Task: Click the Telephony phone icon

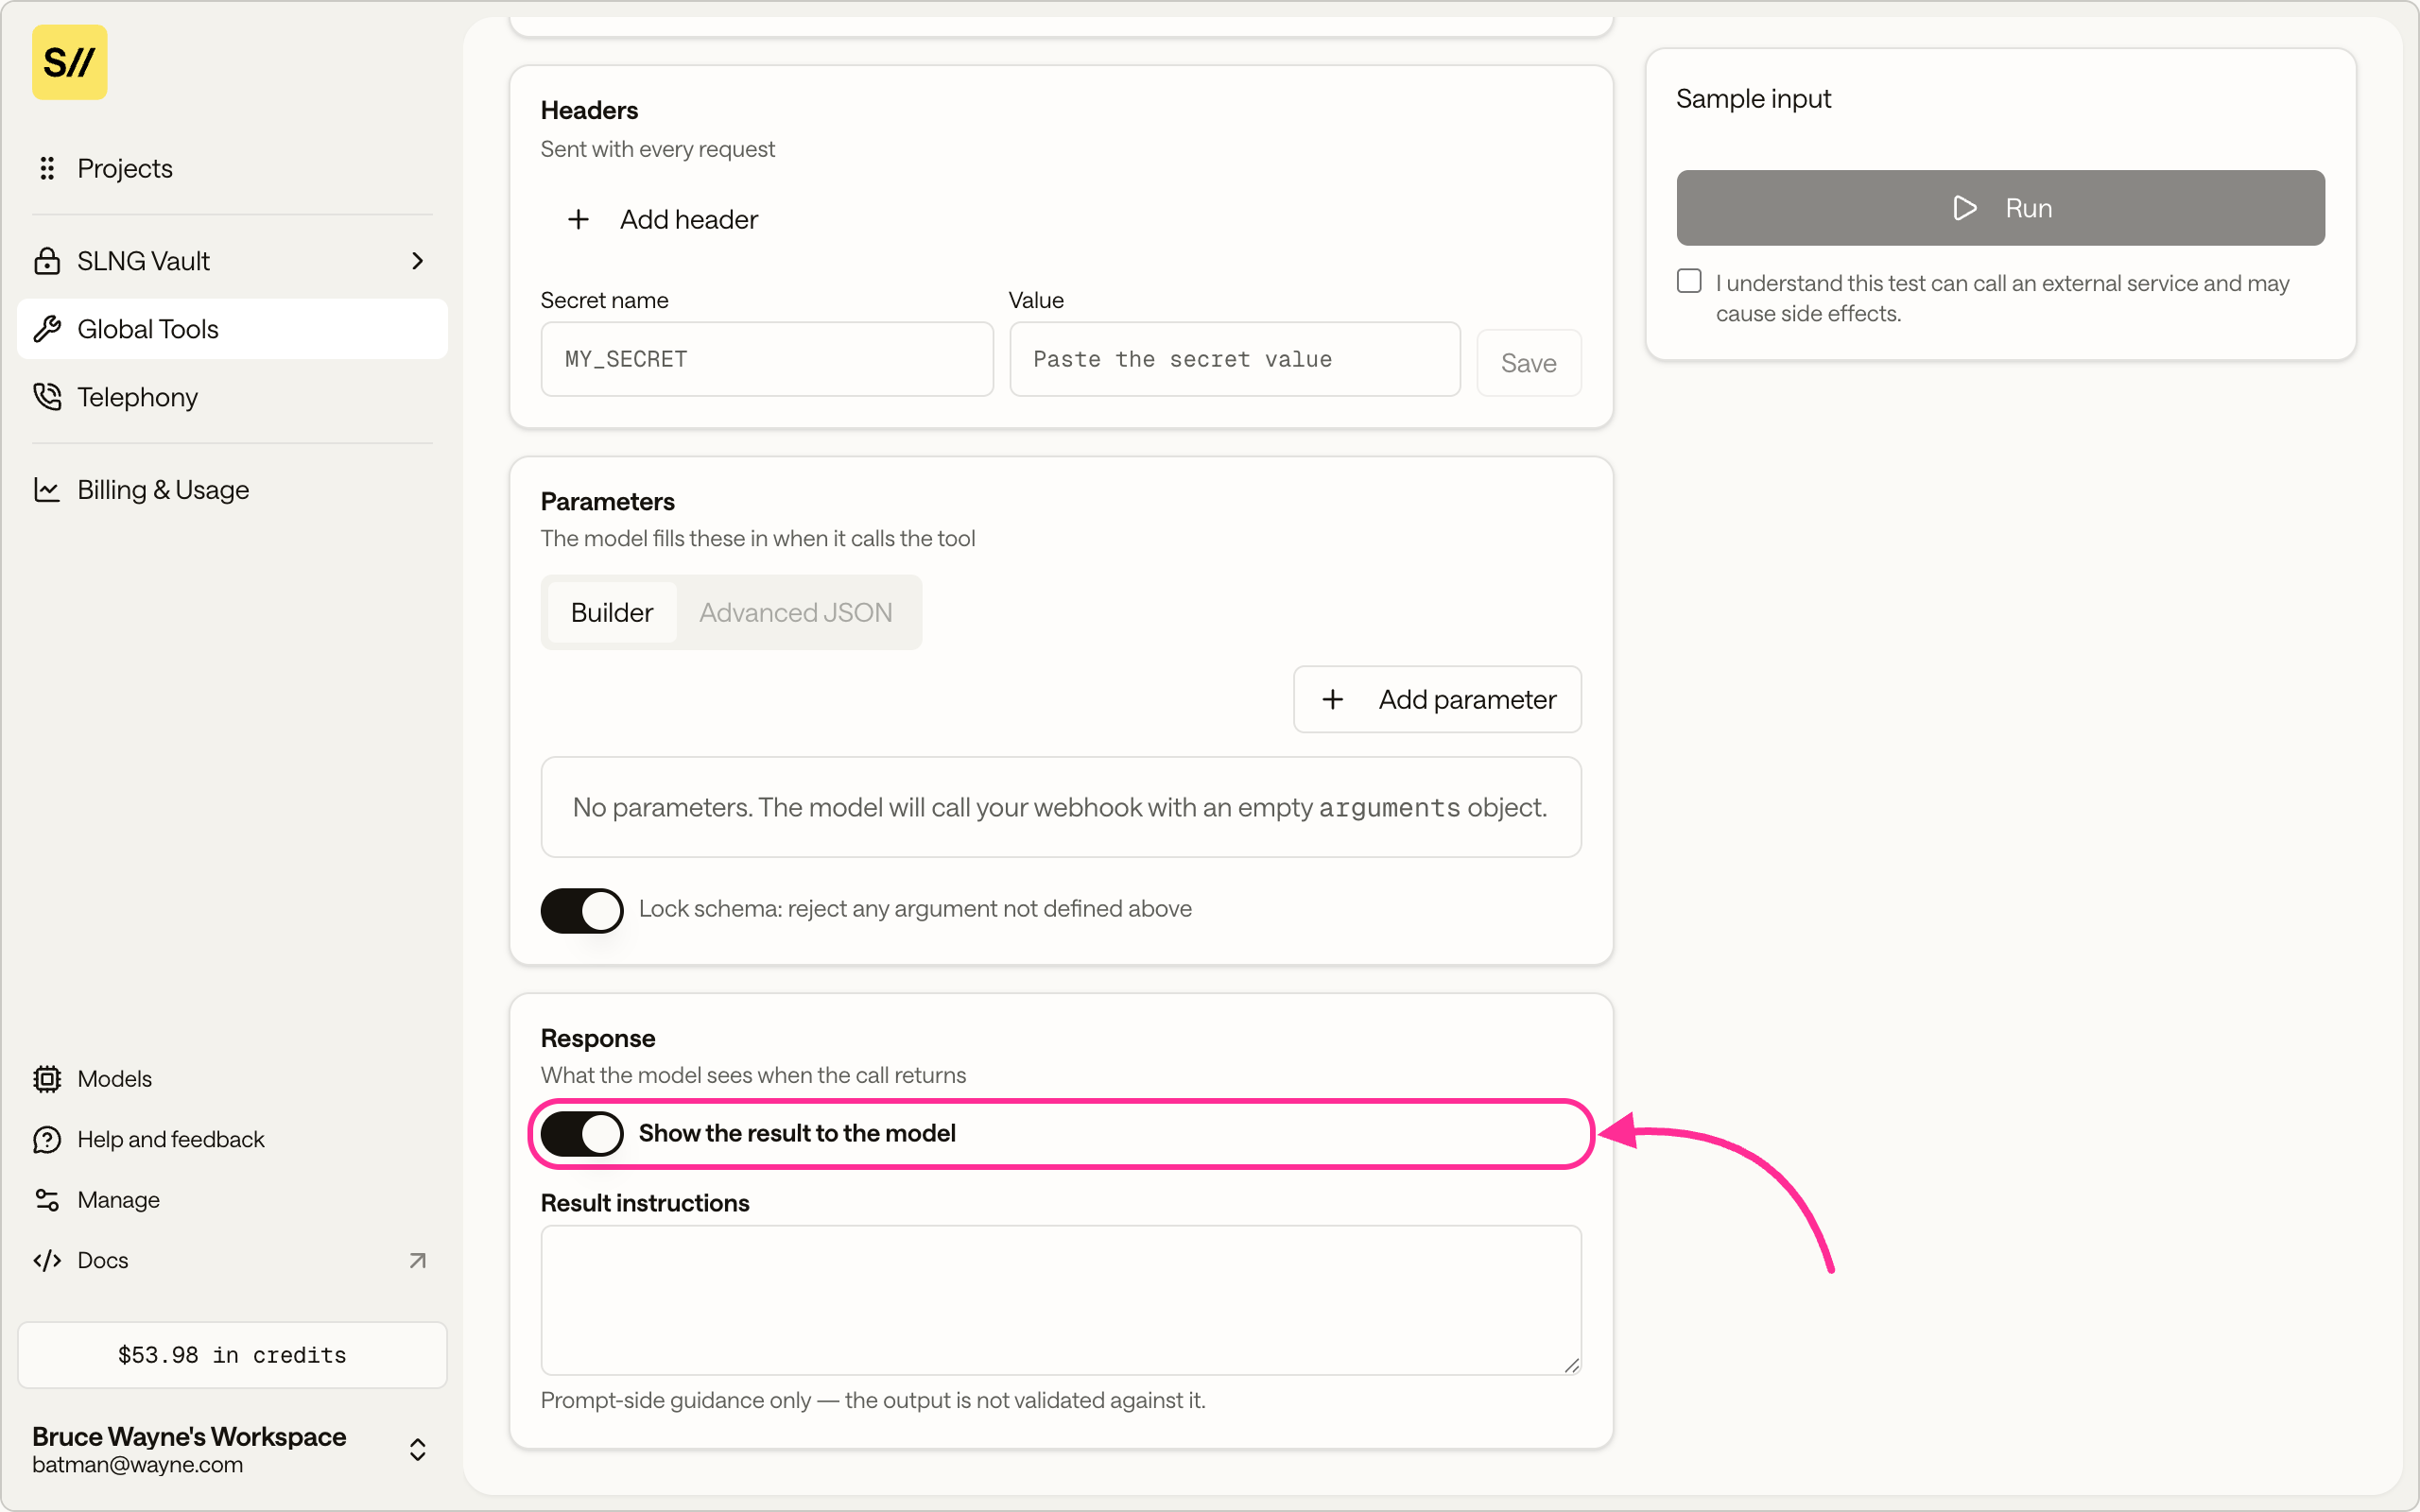Action: (47, 397)
